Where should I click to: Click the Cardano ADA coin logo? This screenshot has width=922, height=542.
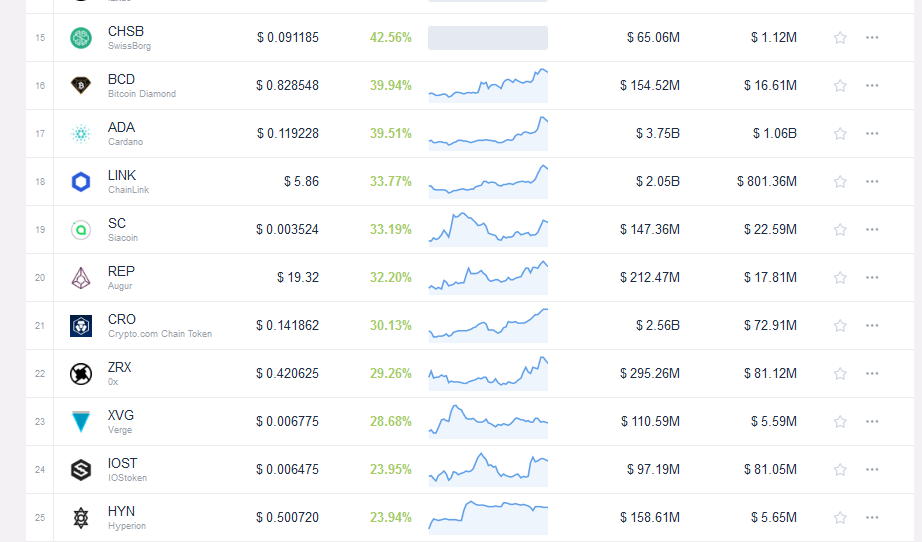(81, 134)
